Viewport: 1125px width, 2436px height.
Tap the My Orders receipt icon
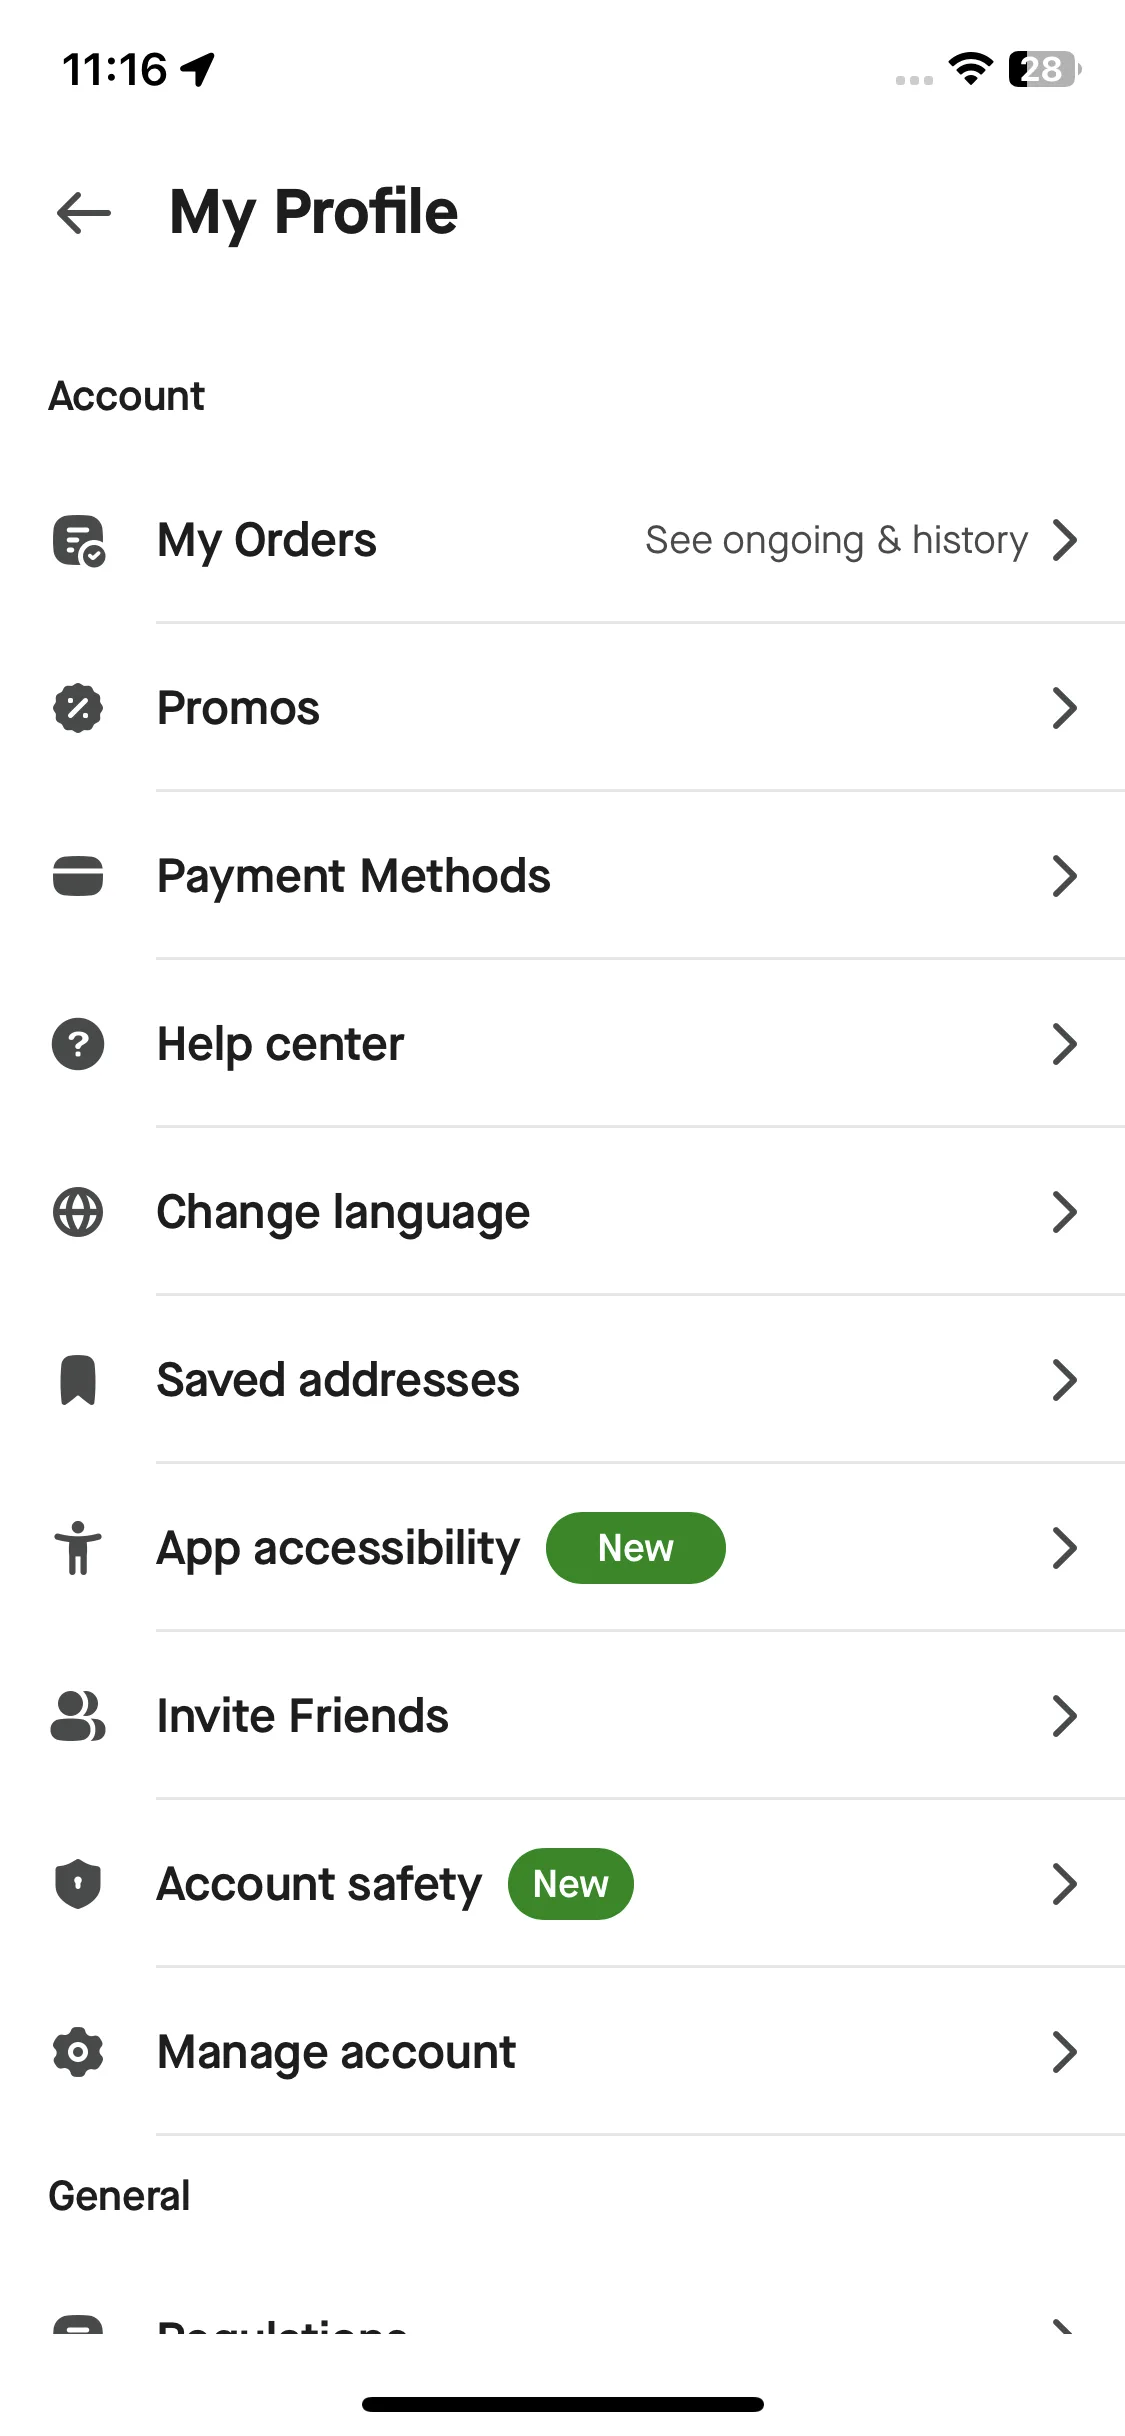coord(79,541)
